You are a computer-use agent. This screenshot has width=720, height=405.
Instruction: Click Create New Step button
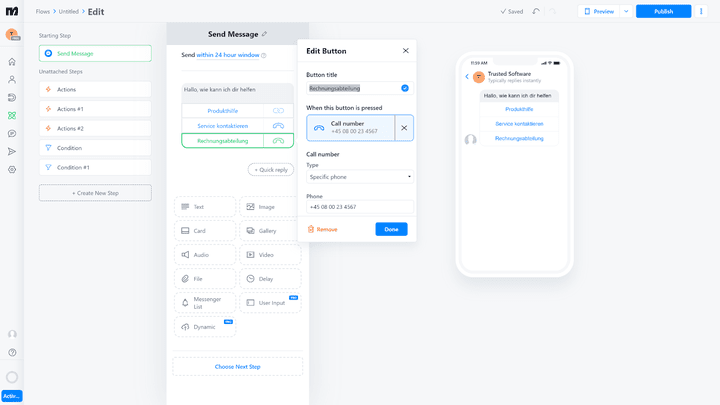tap(95, 193)
